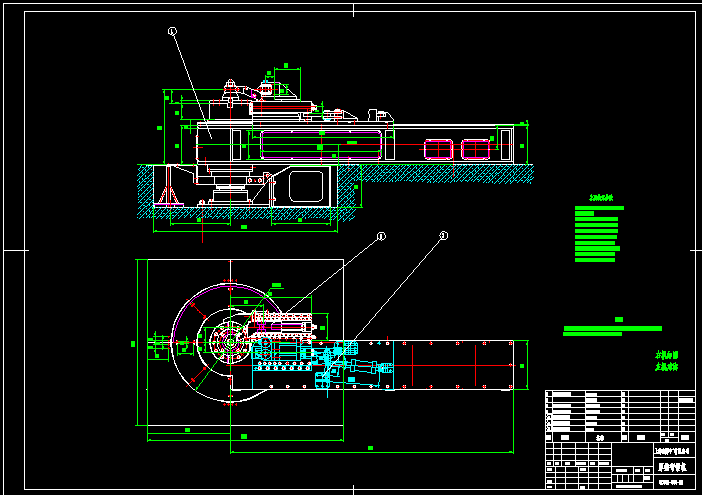The height and width of the screenshot is (495, 702).
Task: Select the green technical notes heading
Action: pos(601,198)
